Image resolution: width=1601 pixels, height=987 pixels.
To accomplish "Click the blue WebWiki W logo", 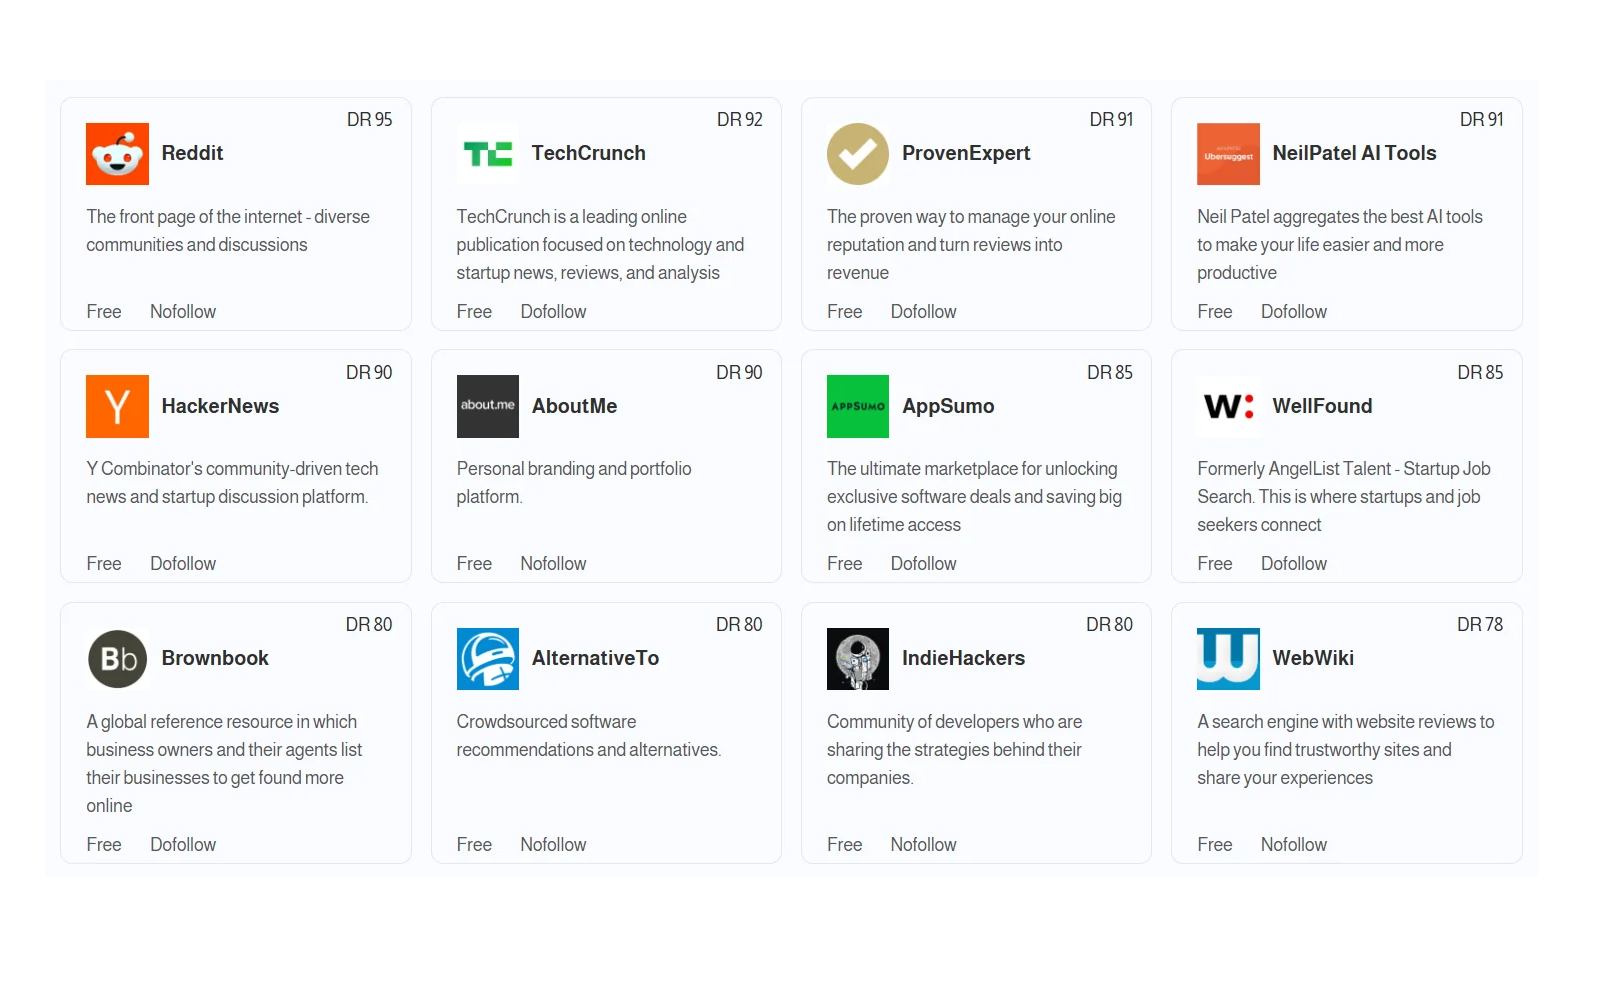I will point(1228,659).
